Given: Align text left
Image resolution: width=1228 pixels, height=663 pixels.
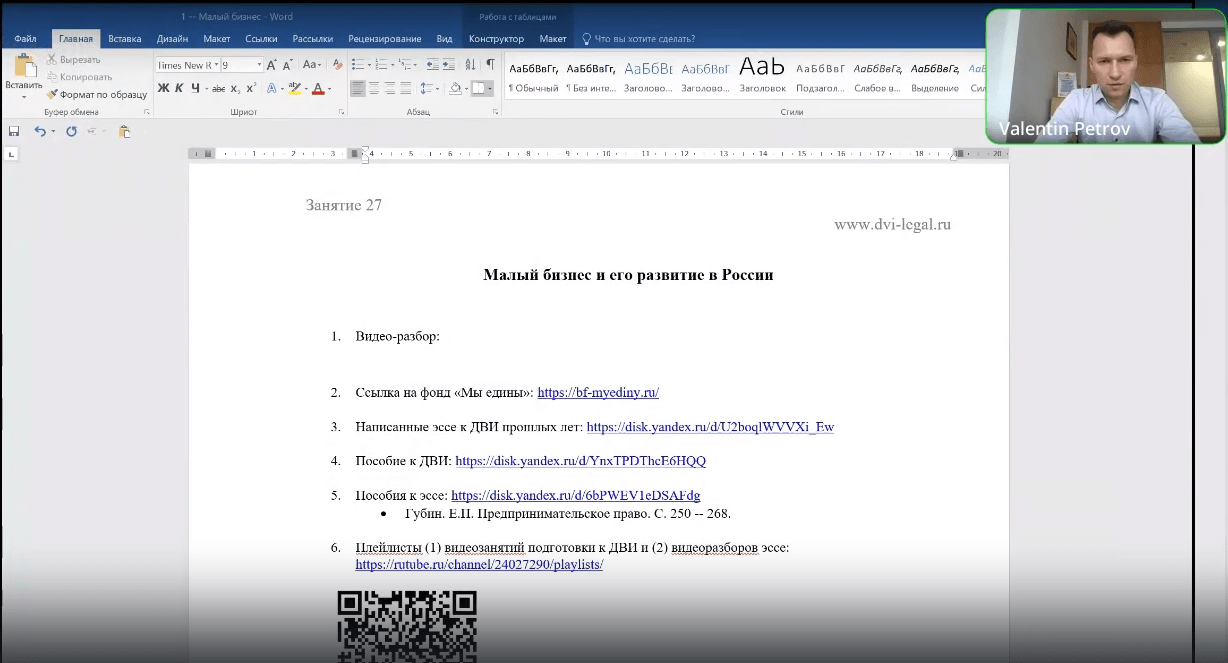Looking at the screenshot, I should pos(358,88).
